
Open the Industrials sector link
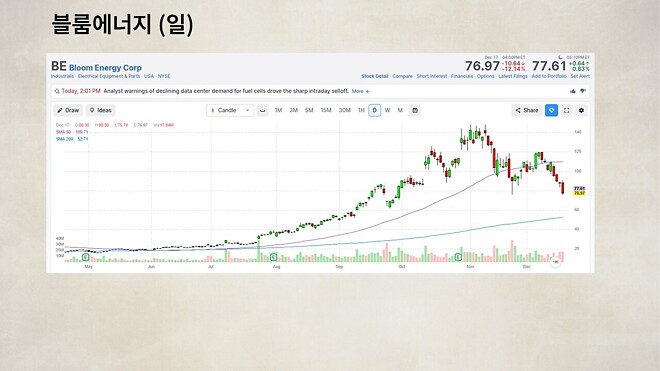62,76
